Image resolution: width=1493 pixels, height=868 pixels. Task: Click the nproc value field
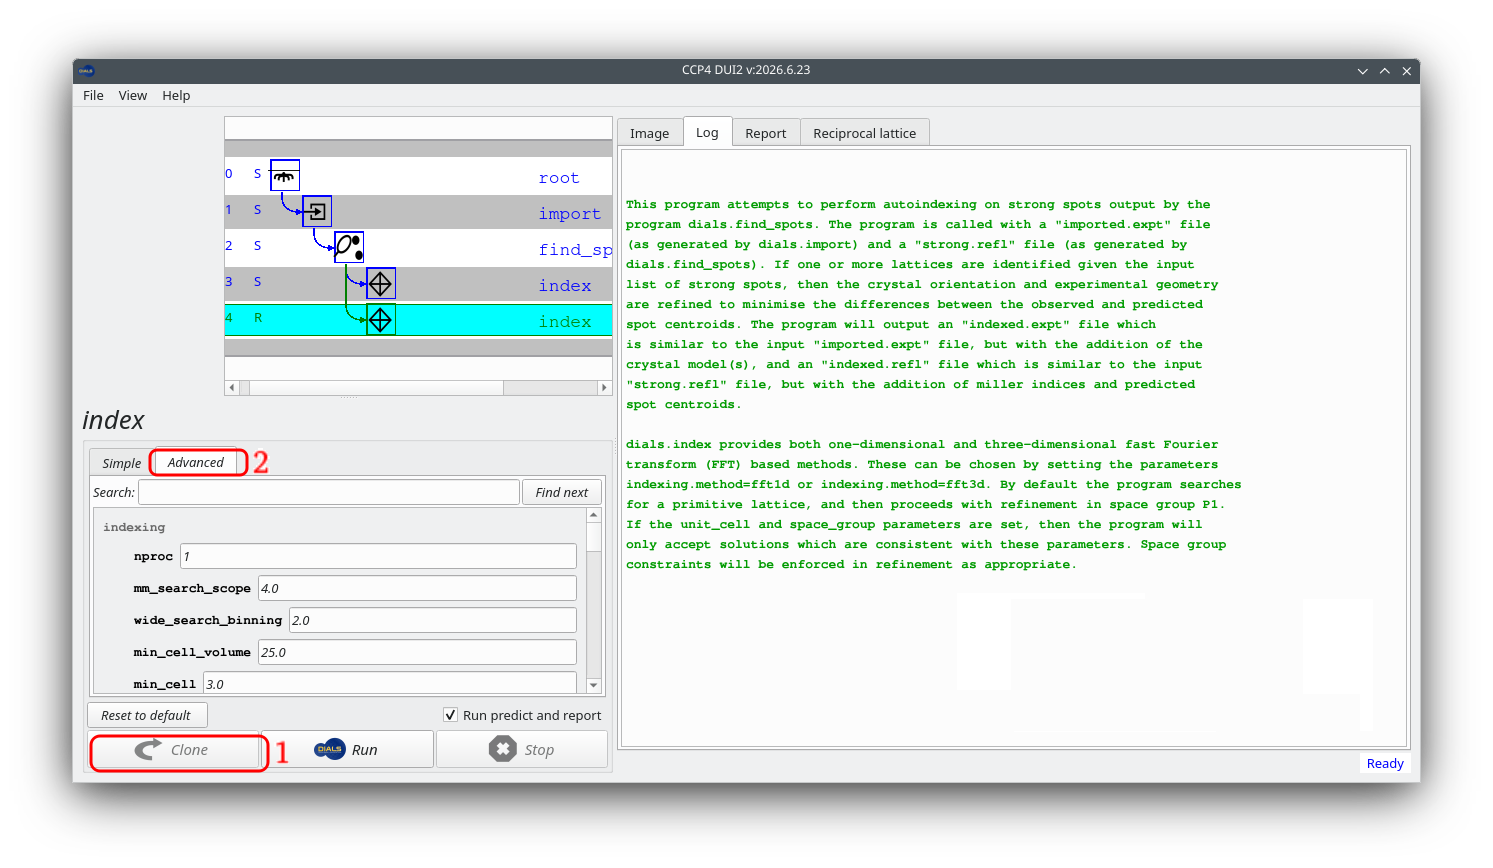pyautogui.click(x=378, y=557)
